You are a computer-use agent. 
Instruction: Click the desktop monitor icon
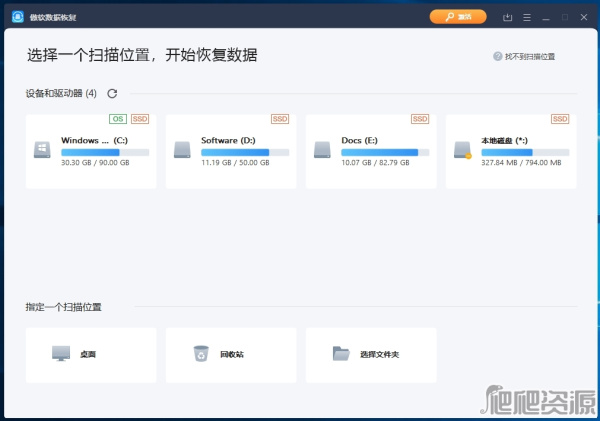(x=61, y=353)
